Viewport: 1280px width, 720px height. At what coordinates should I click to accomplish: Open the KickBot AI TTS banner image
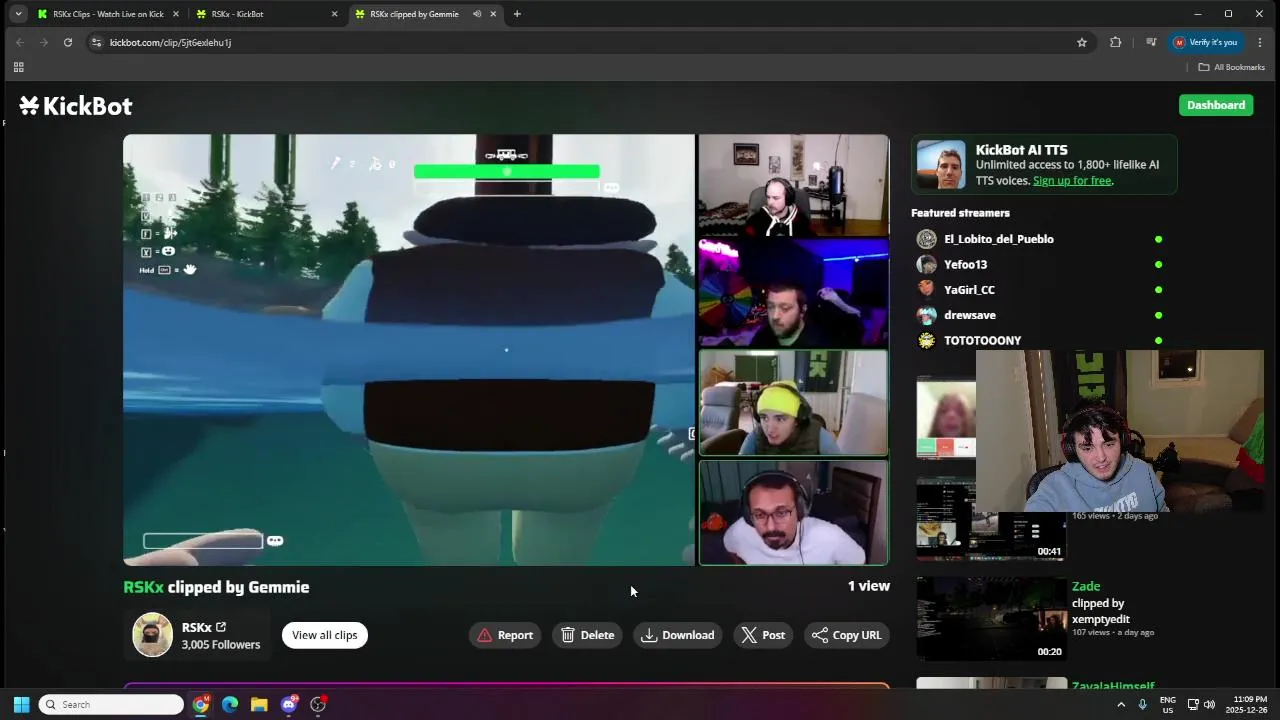(x=941, y=165)
